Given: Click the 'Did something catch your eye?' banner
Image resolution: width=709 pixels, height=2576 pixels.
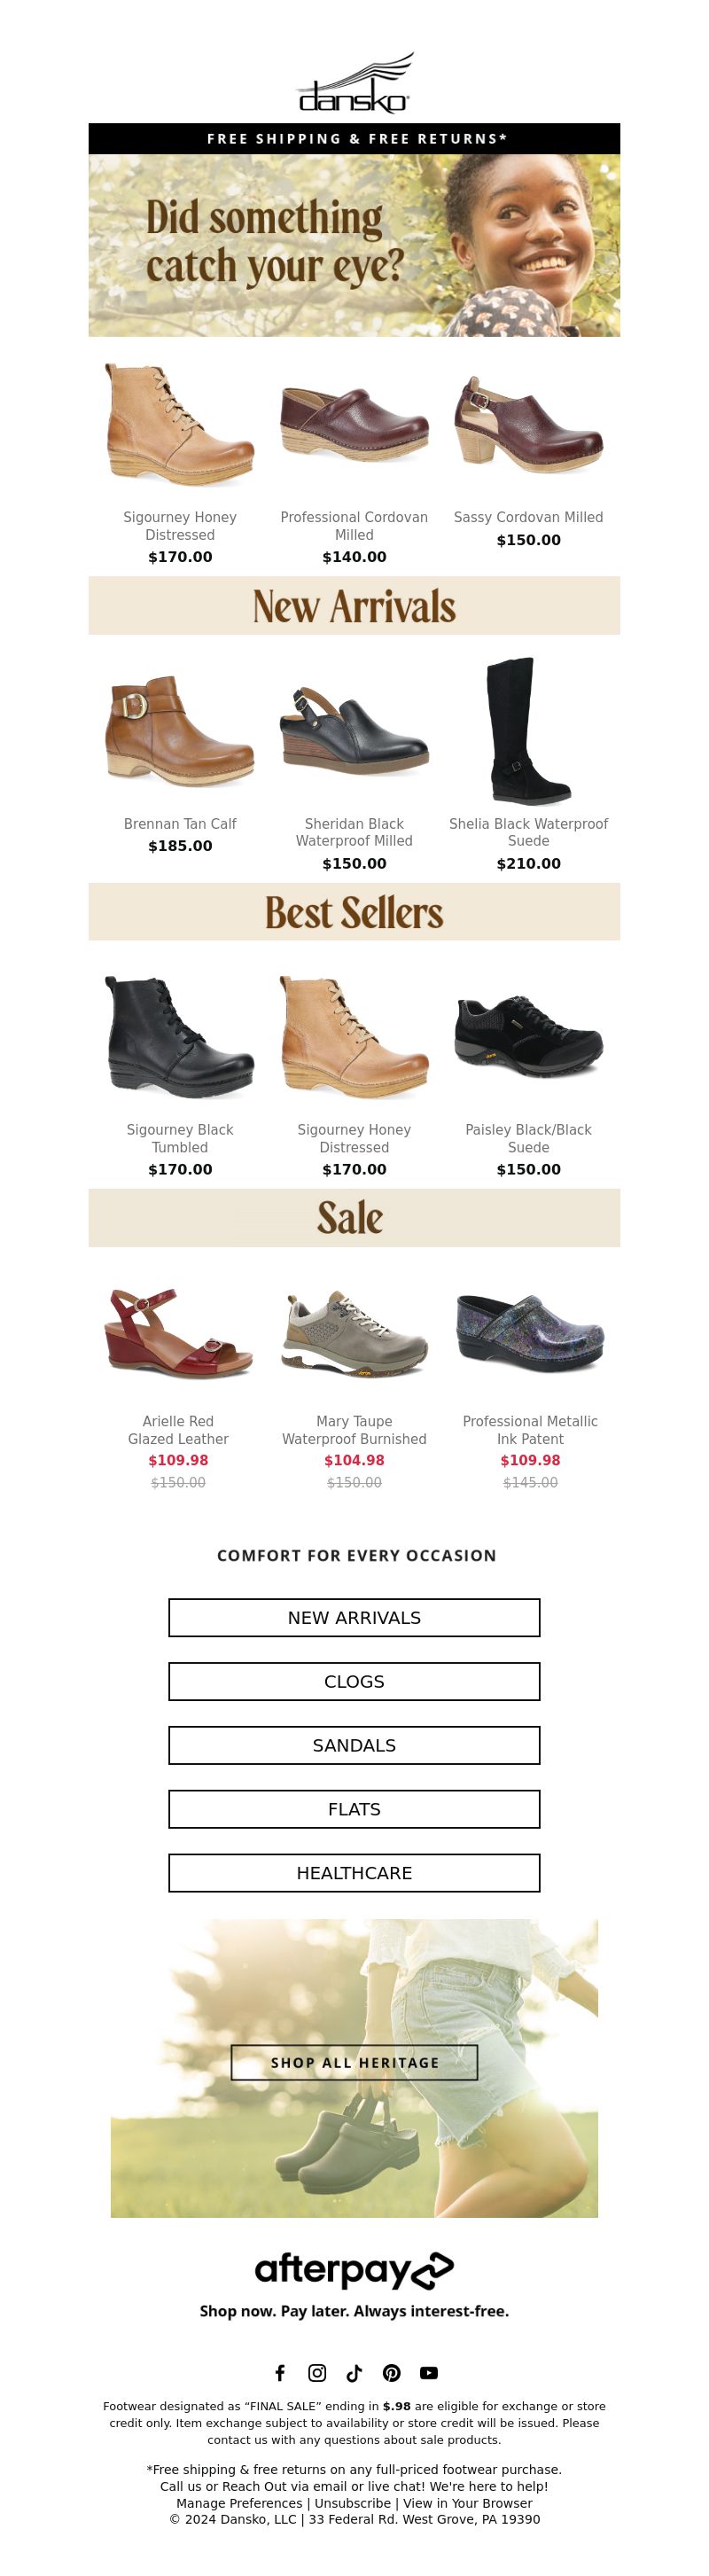Looking at the screenshot, I should tap(354, 245).
